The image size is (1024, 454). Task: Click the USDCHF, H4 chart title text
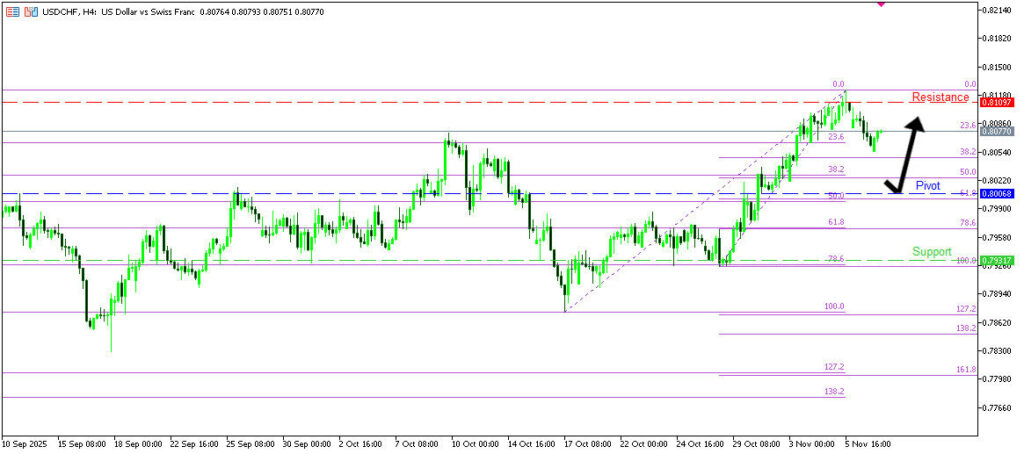tap(68, 9)
